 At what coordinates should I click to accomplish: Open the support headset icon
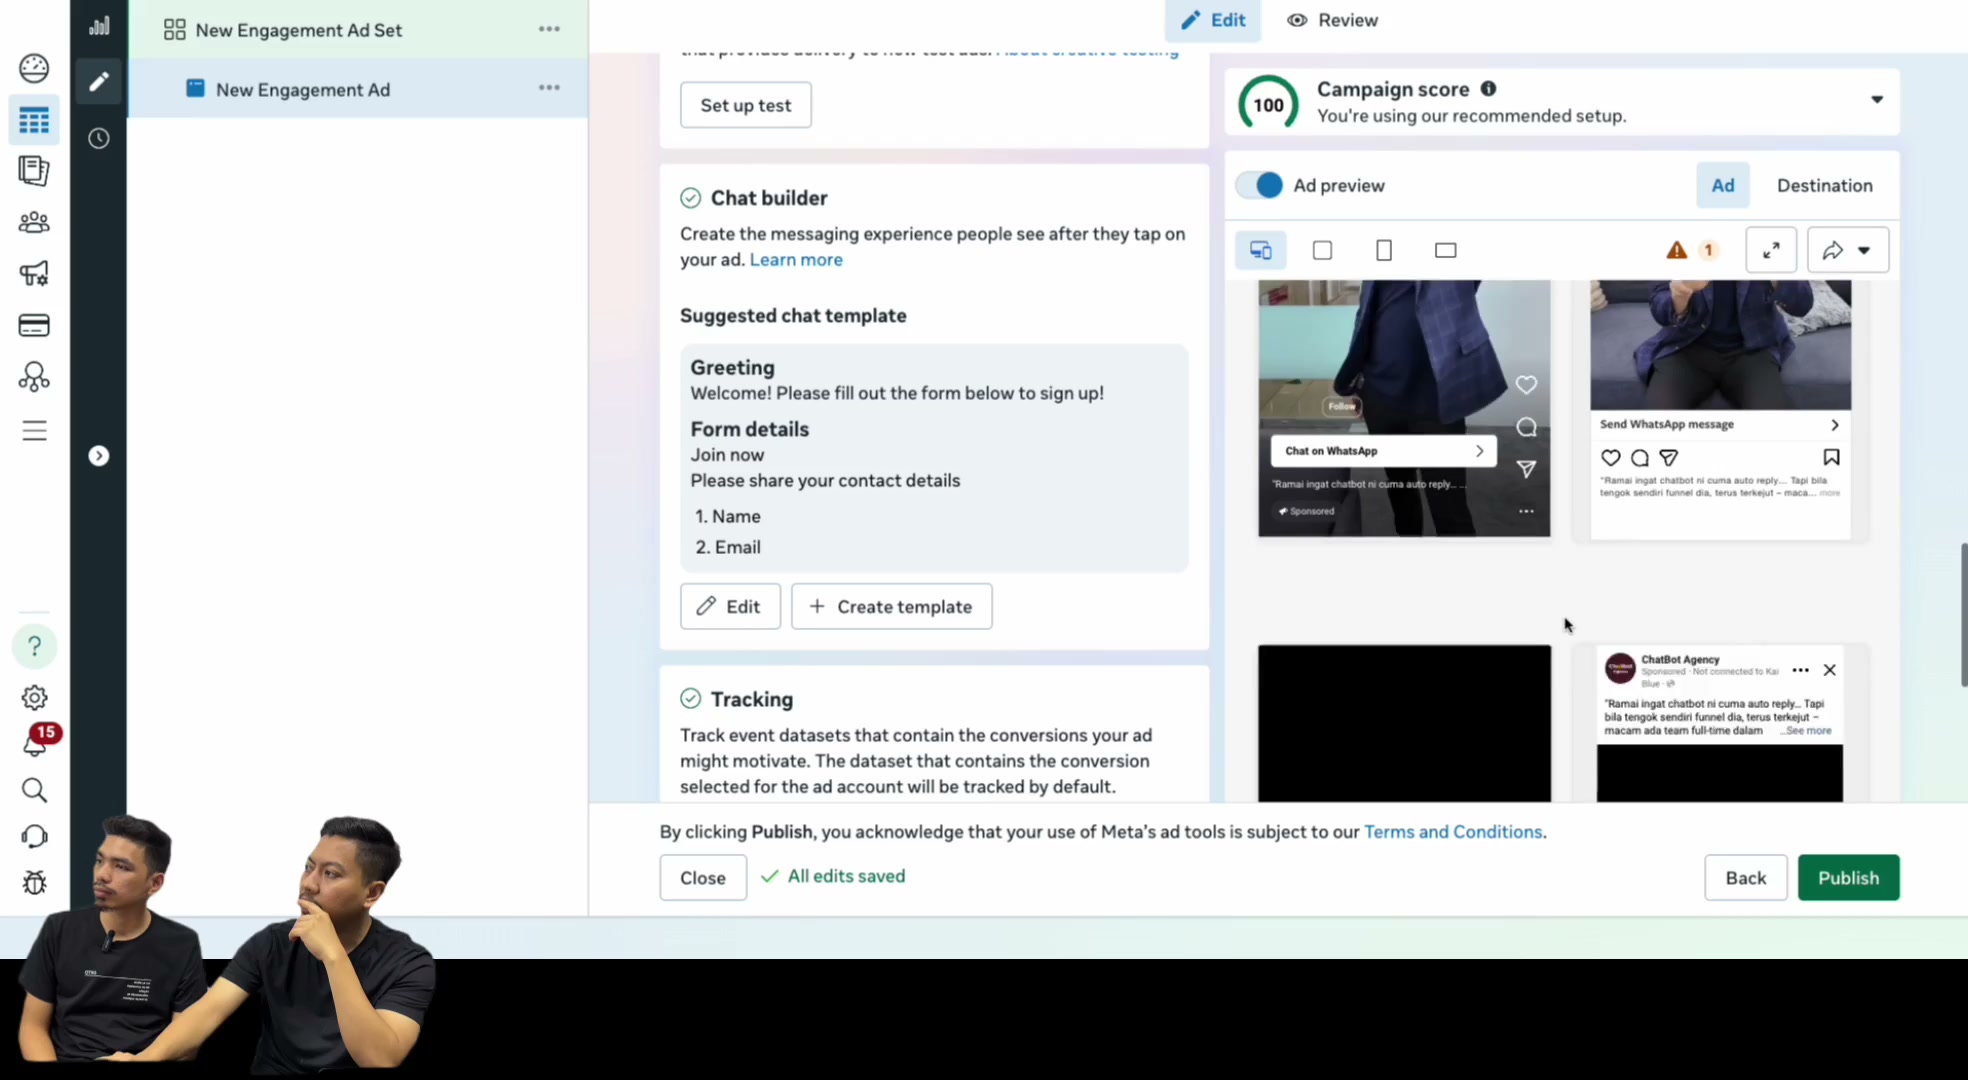(34, 836)
